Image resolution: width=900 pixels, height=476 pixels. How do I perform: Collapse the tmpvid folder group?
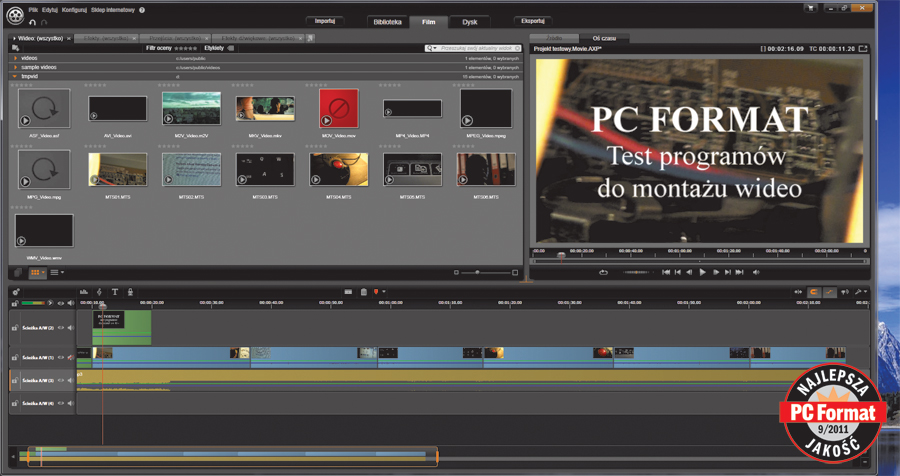[15, 75]
